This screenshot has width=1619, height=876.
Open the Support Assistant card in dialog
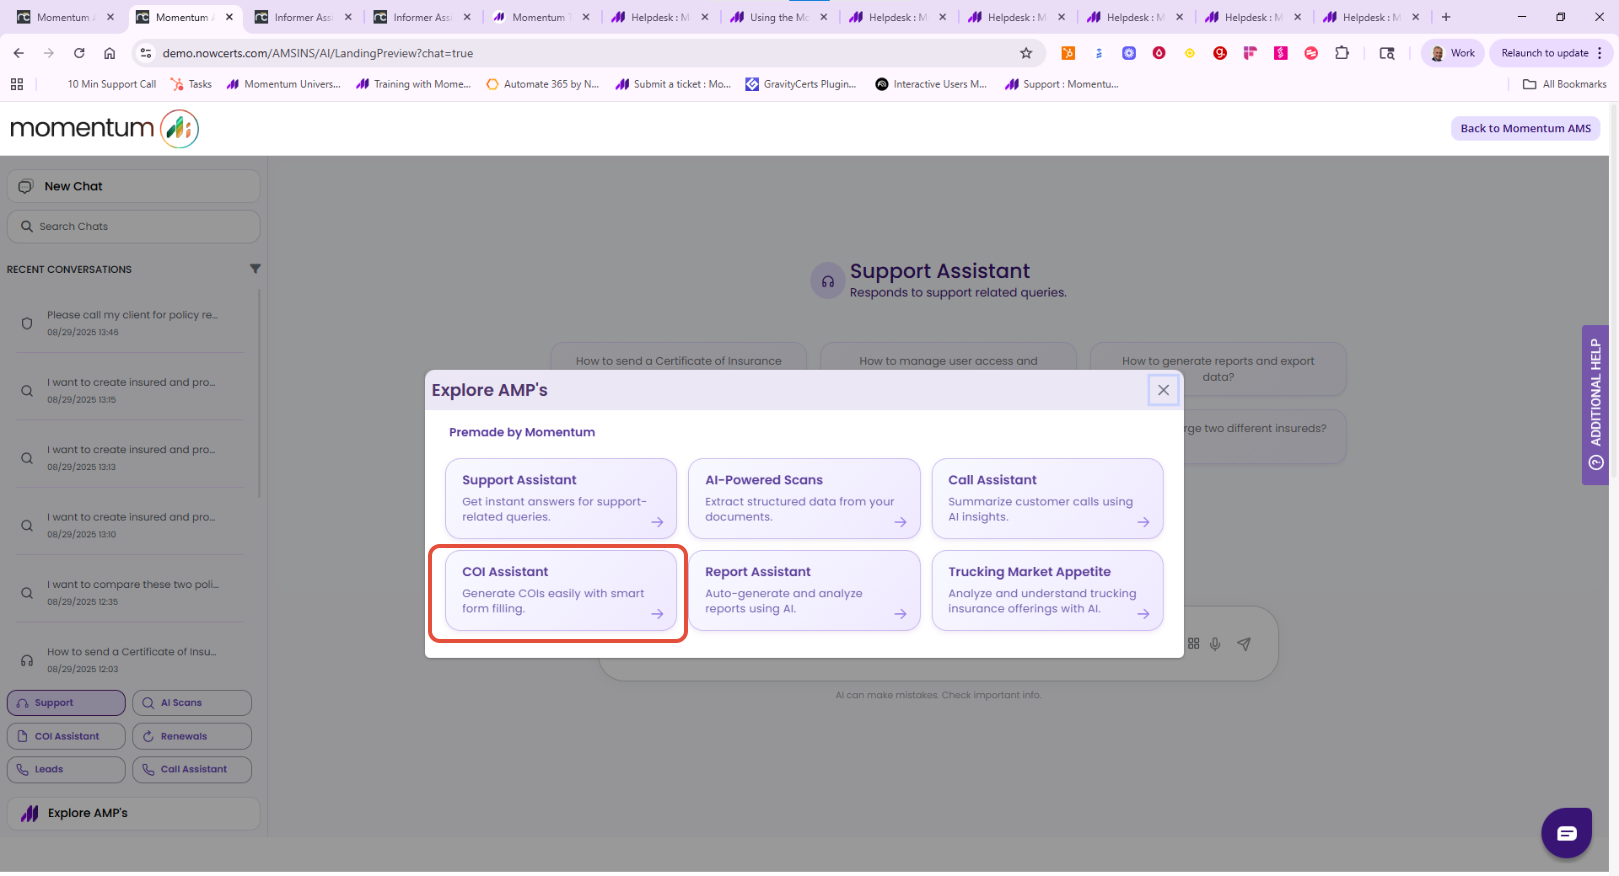[x=560, y=498]
